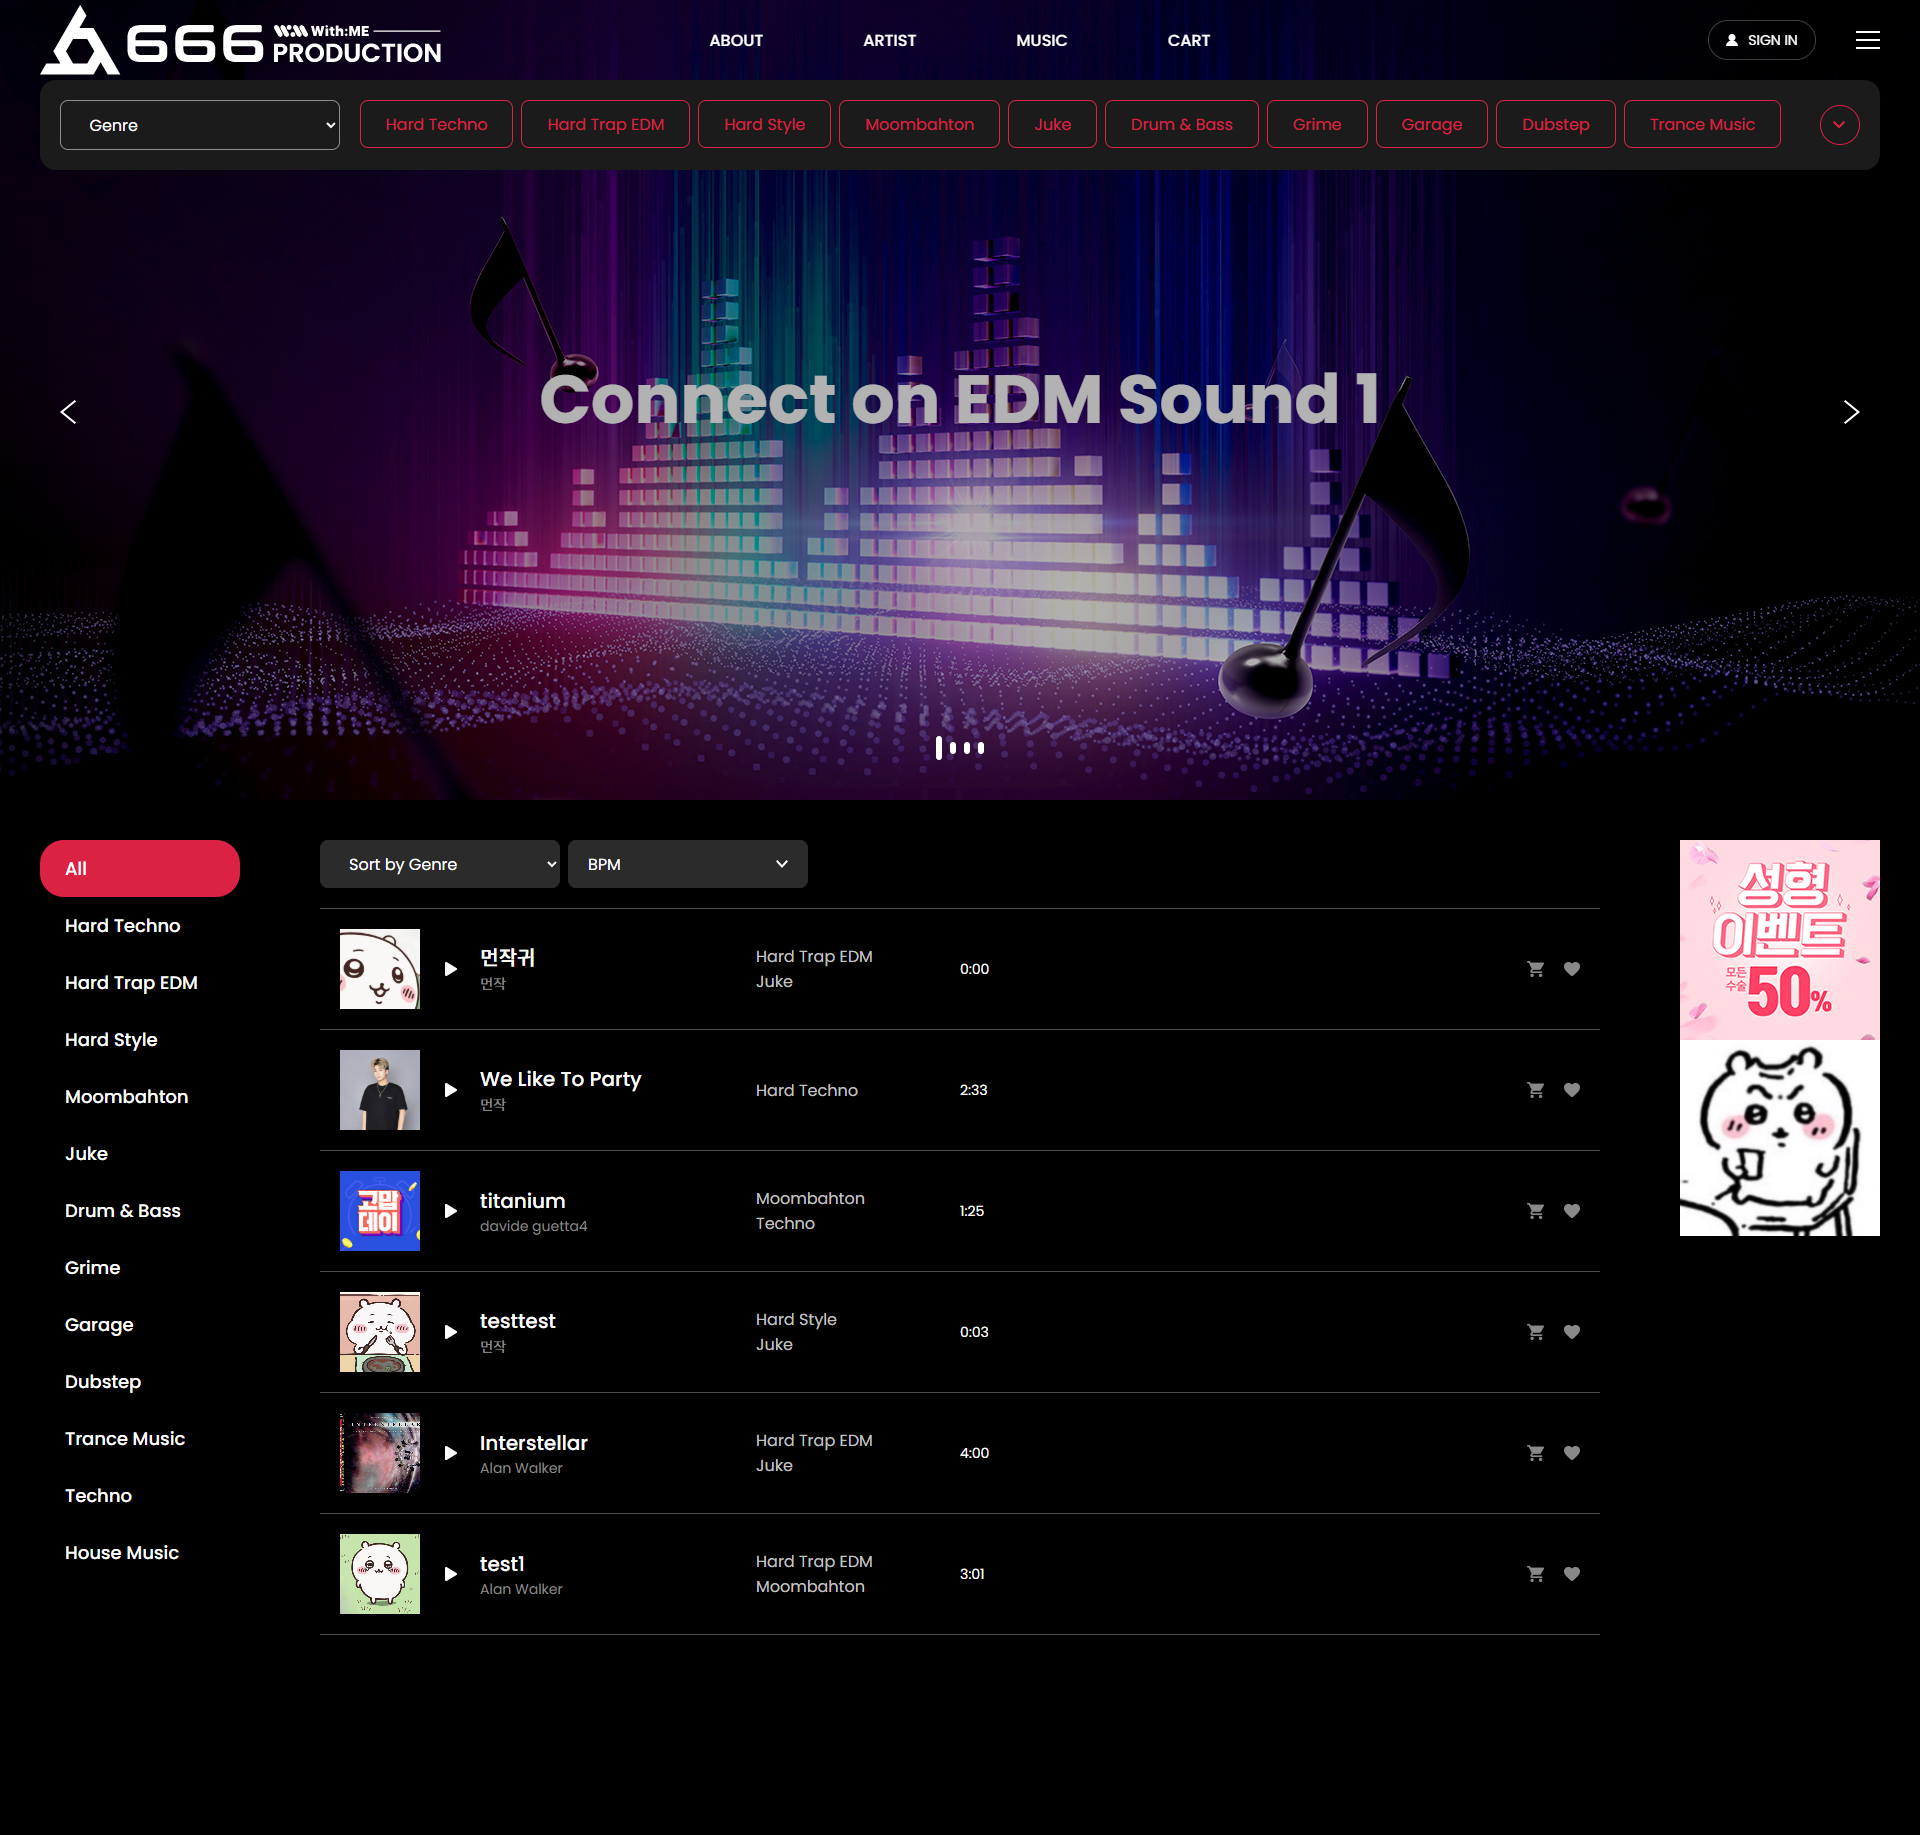Filter by Juke tag button
This screenshot has width=1920, height=1835.
pos(1052,124)
